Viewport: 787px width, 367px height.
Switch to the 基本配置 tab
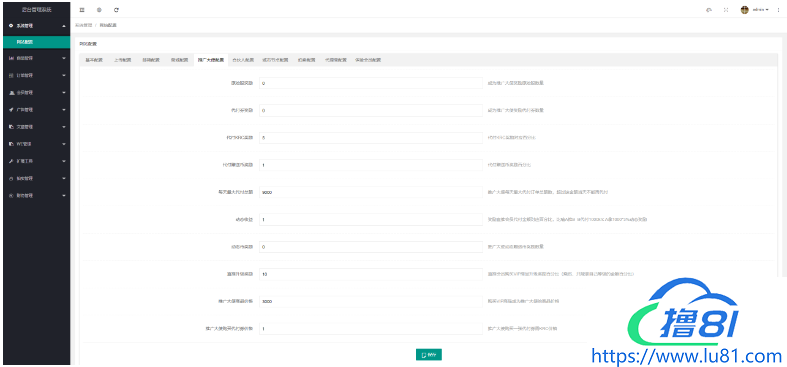94,60
